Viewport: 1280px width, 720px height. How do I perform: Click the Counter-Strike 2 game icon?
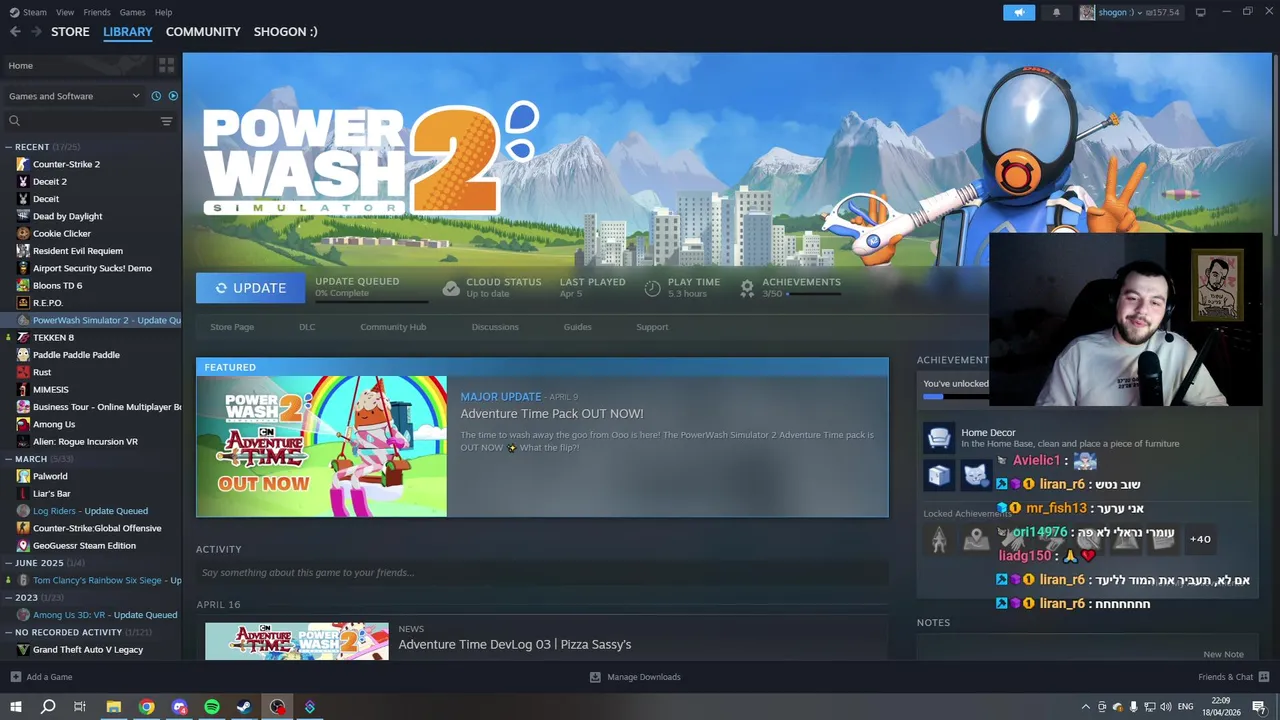tap(23, 164)
